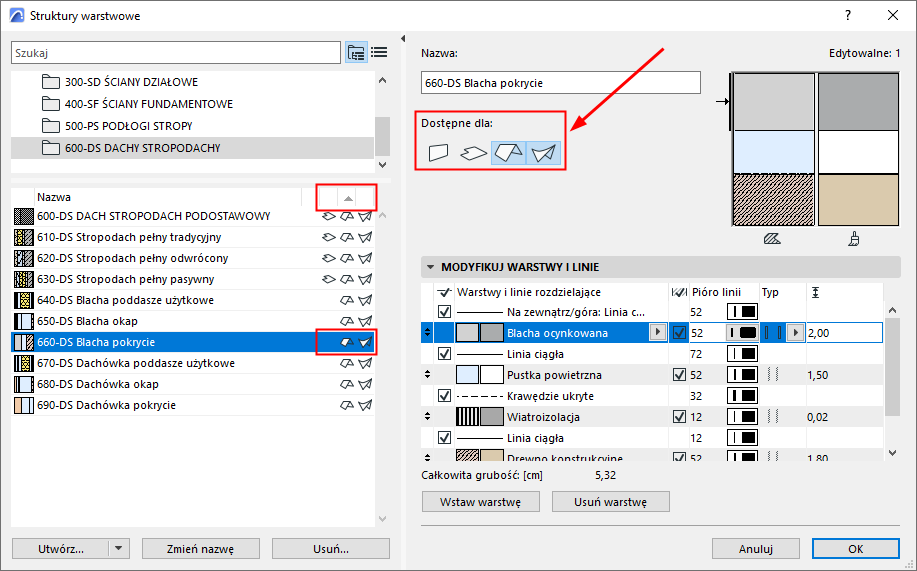Click the Blacha ocynkowana row drag handle
917x571 pixels.
coord(428,333)
